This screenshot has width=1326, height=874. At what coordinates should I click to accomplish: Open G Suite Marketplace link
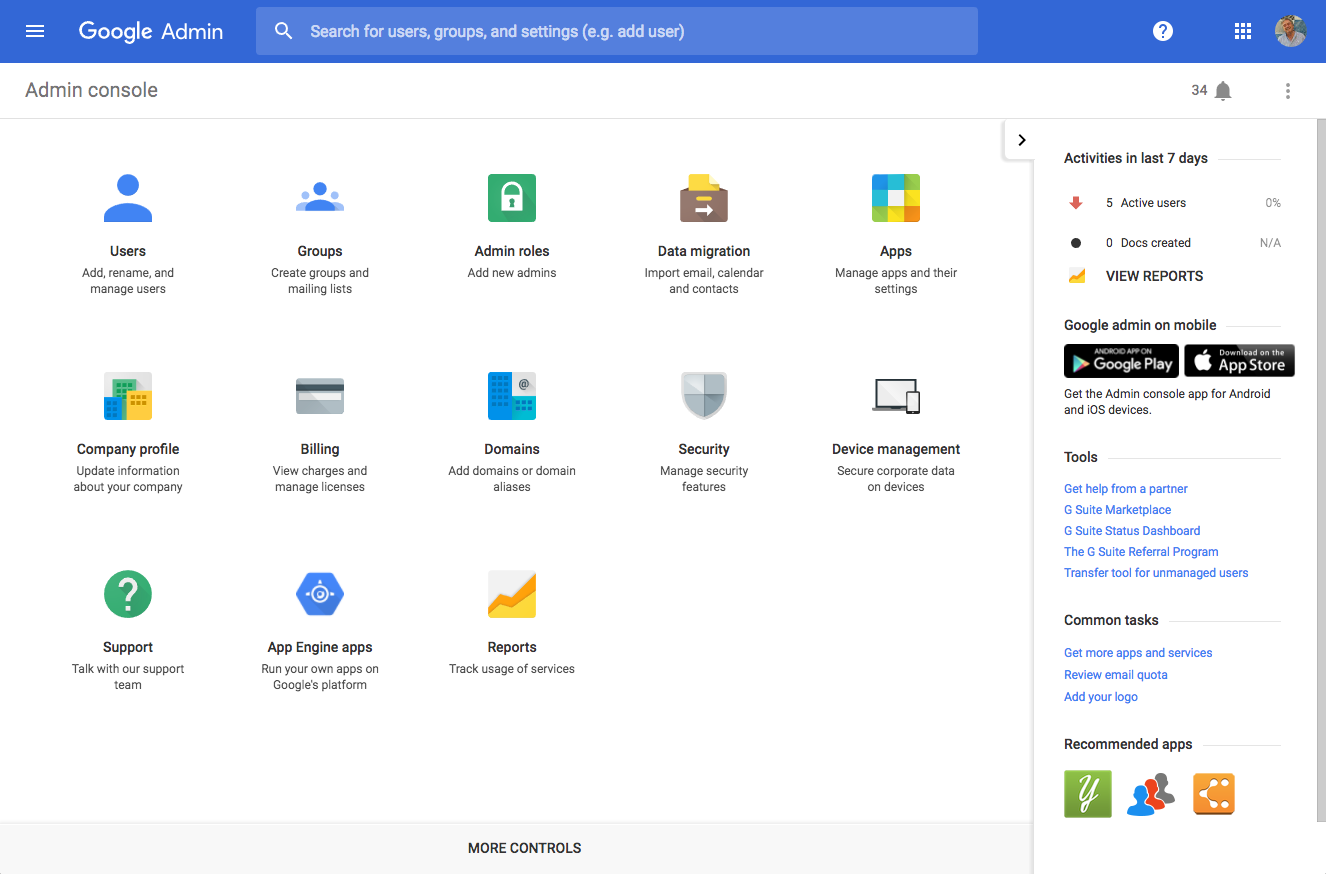point(1117,510)
